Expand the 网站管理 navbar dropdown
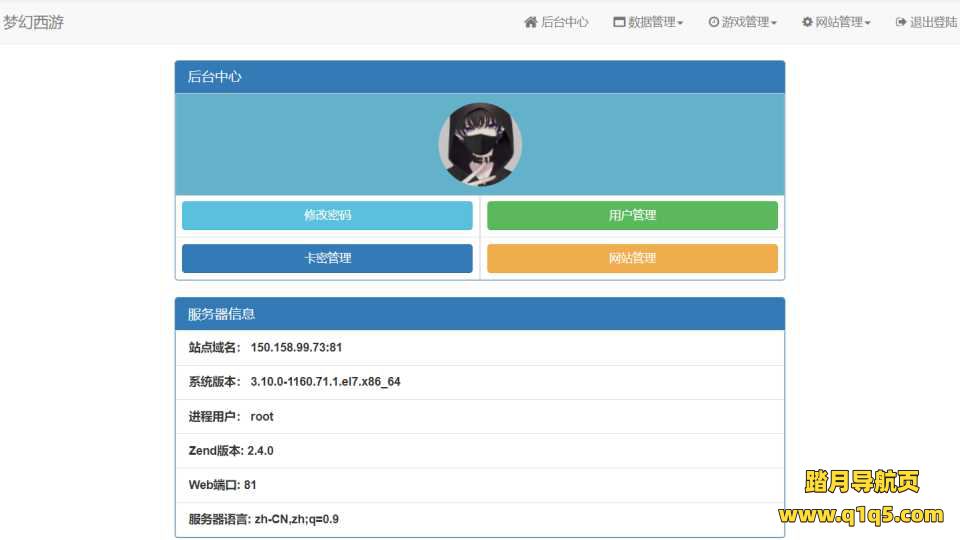 [x=836, y=22]
